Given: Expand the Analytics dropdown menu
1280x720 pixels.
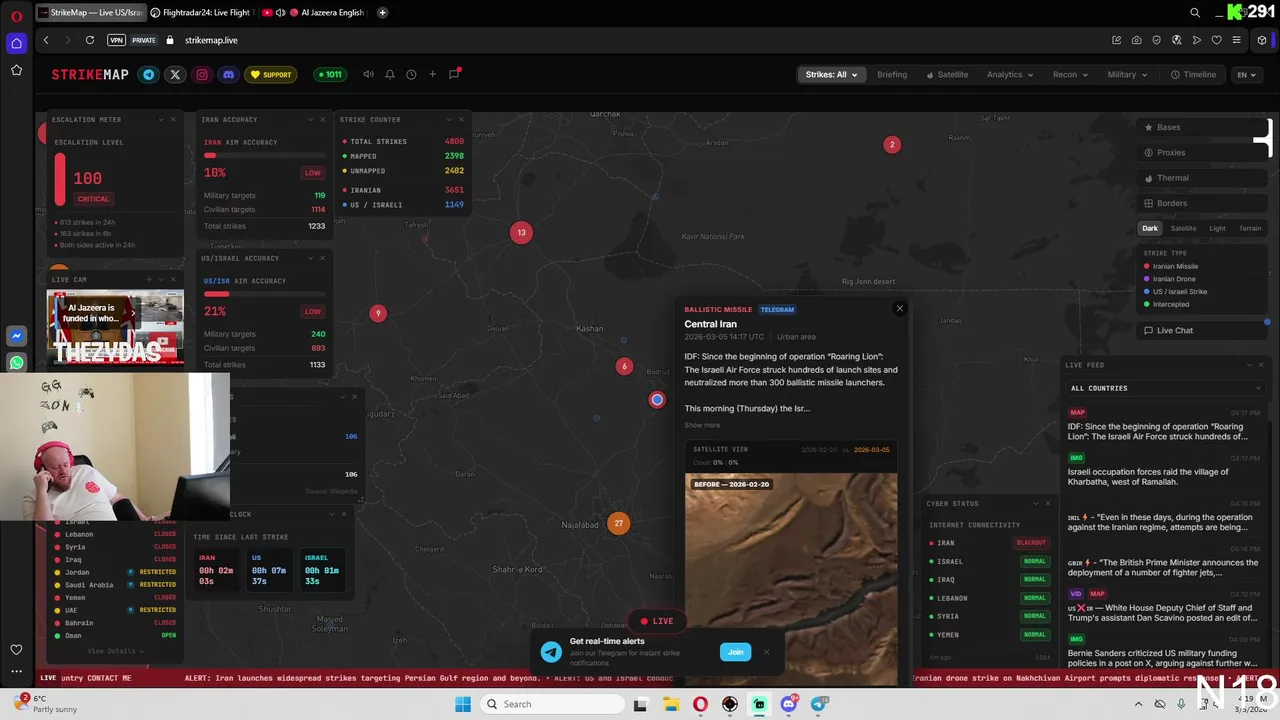Looking at the screenshot, I should pos(1010,74).
